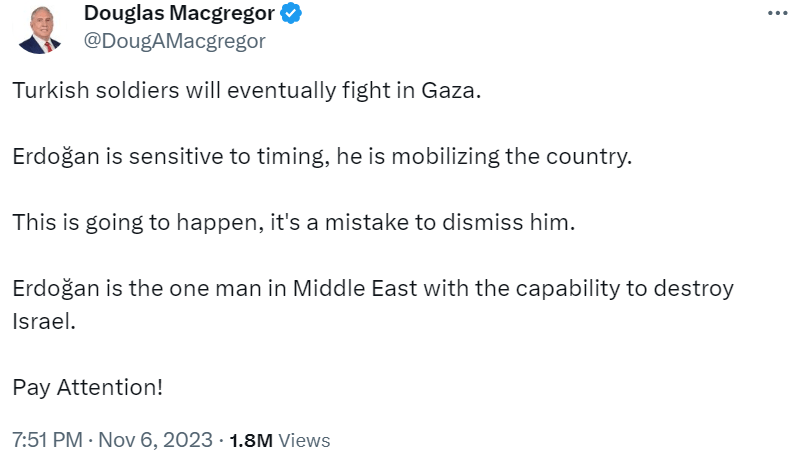Image resolution: width=792 pixels, height=475 pixels.
Task: Click the line 'This is going to happen'
Action: click(x=295, y=222)
